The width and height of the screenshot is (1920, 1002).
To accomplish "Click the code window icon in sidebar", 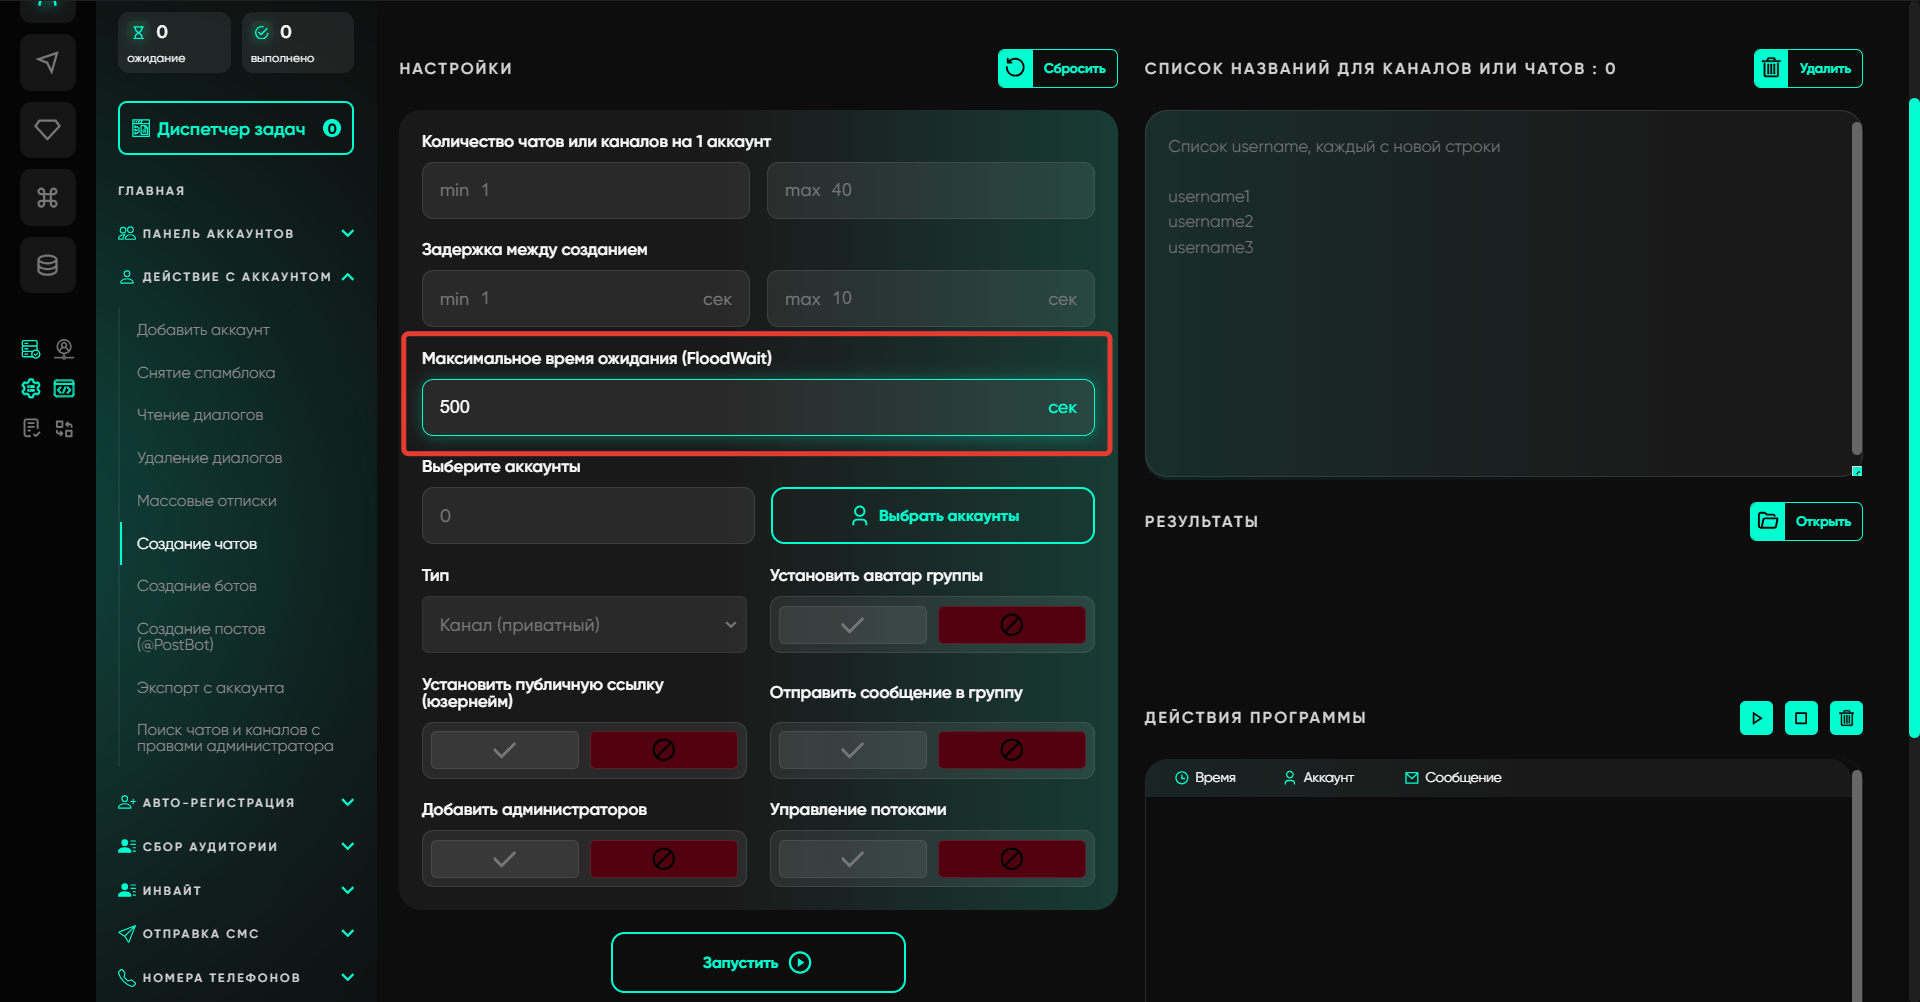I will [x=64, y=388].
